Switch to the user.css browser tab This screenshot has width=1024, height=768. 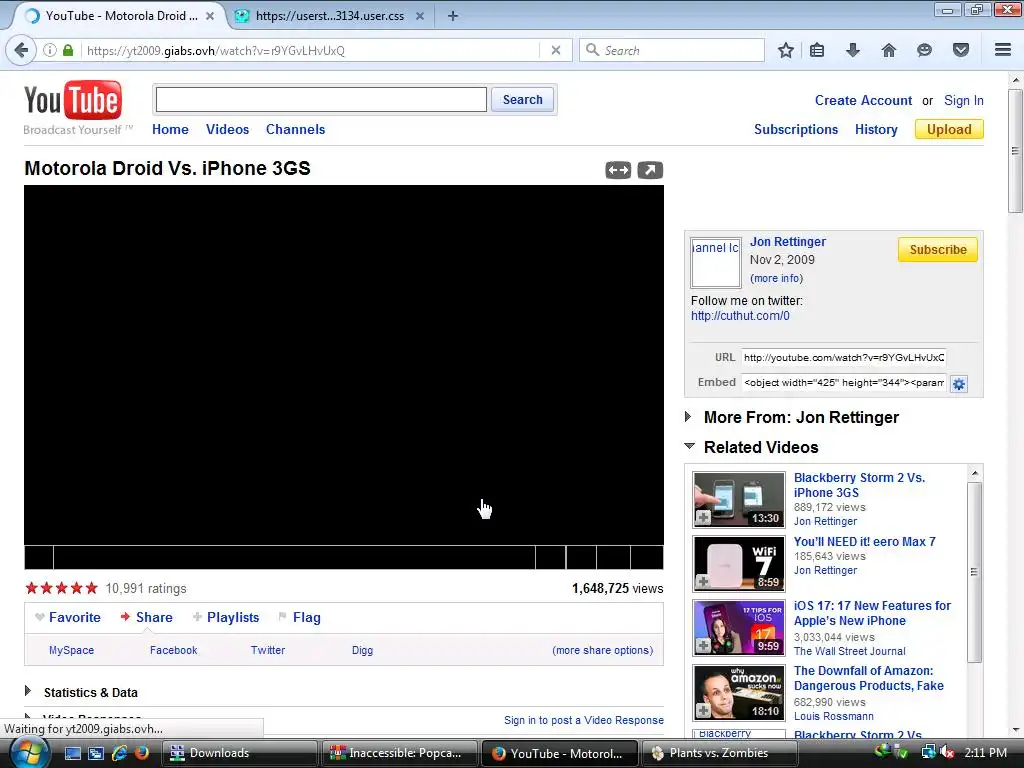pyautogui.click(x=329, y=16)
